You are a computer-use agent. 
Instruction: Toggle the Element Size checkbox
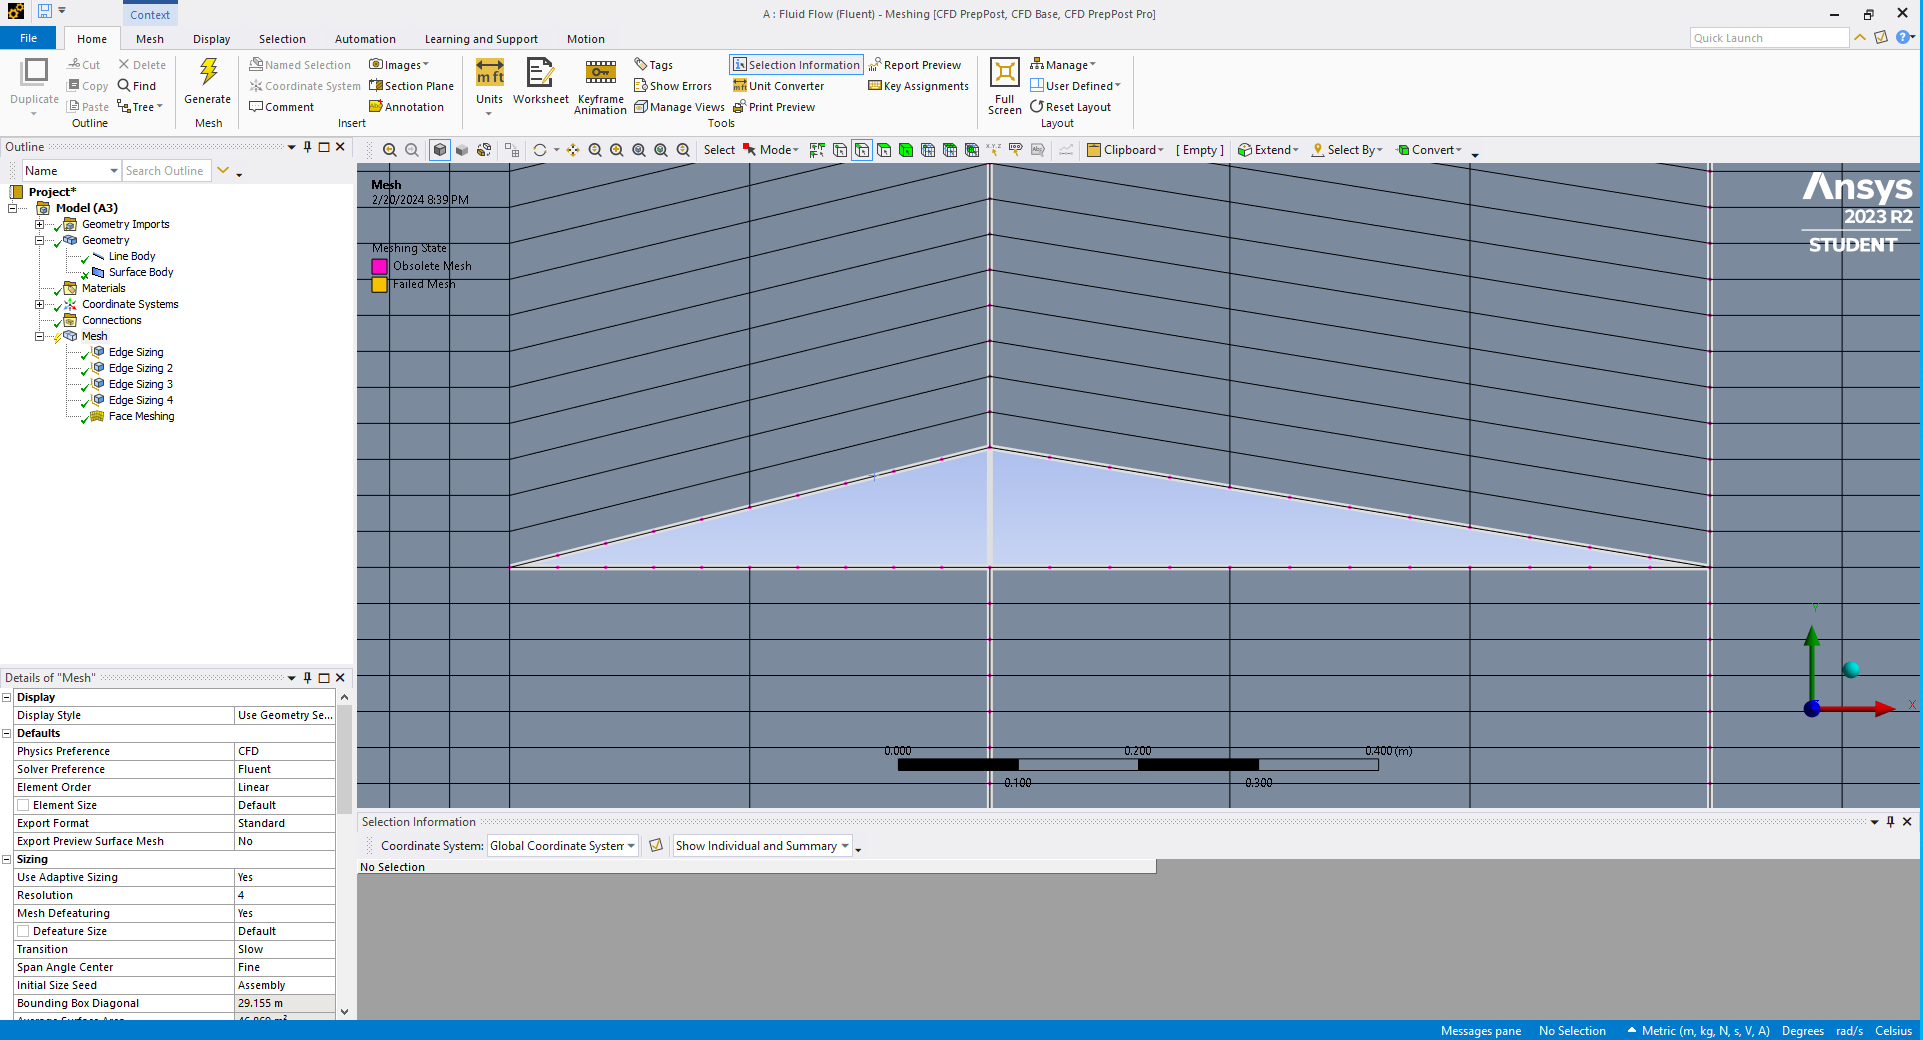23,805
